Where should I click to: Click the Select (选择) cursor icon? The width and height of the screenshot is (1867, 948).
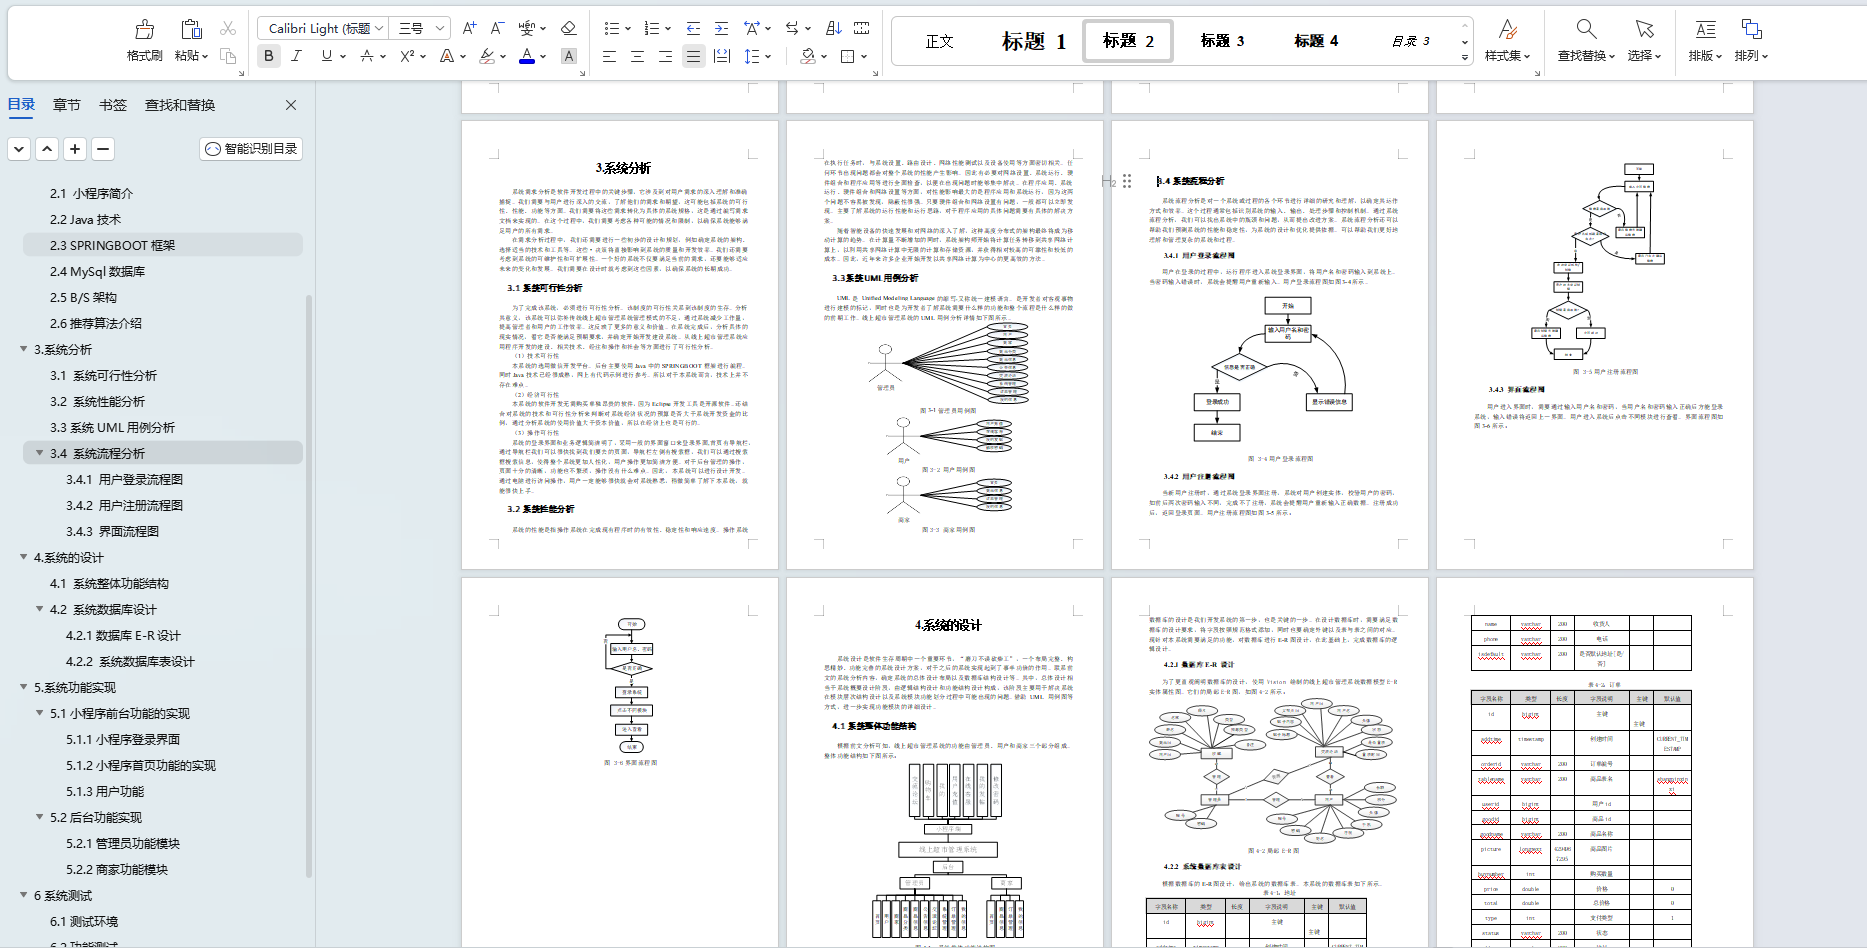pos(1644,29)
